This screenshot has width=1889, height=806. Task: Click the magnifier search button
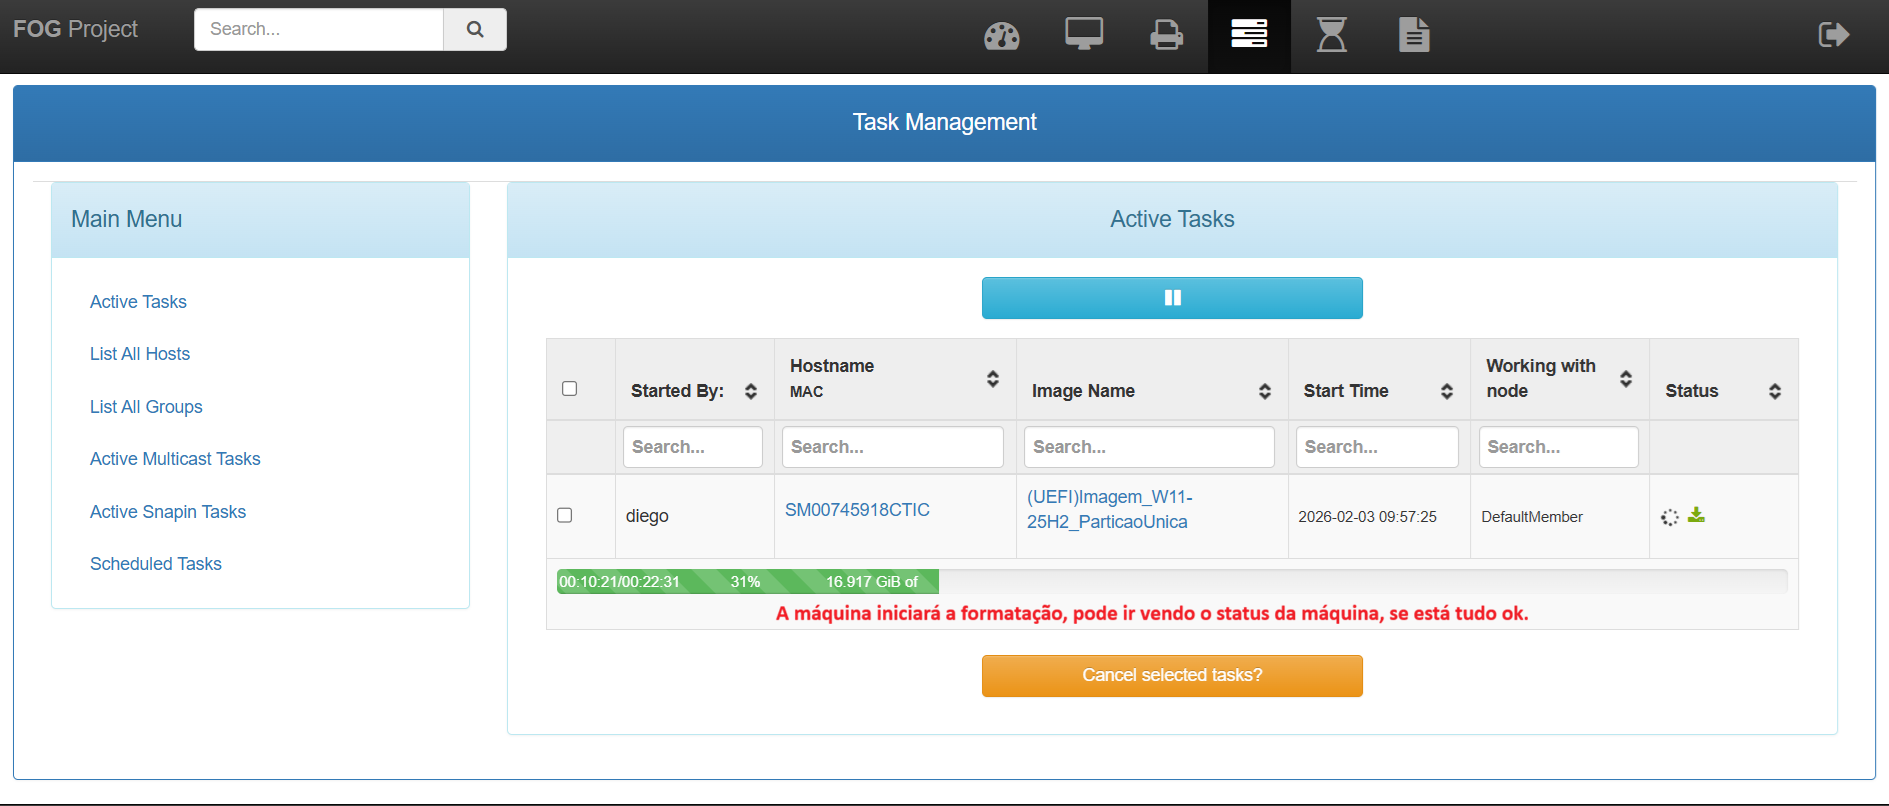475,30
